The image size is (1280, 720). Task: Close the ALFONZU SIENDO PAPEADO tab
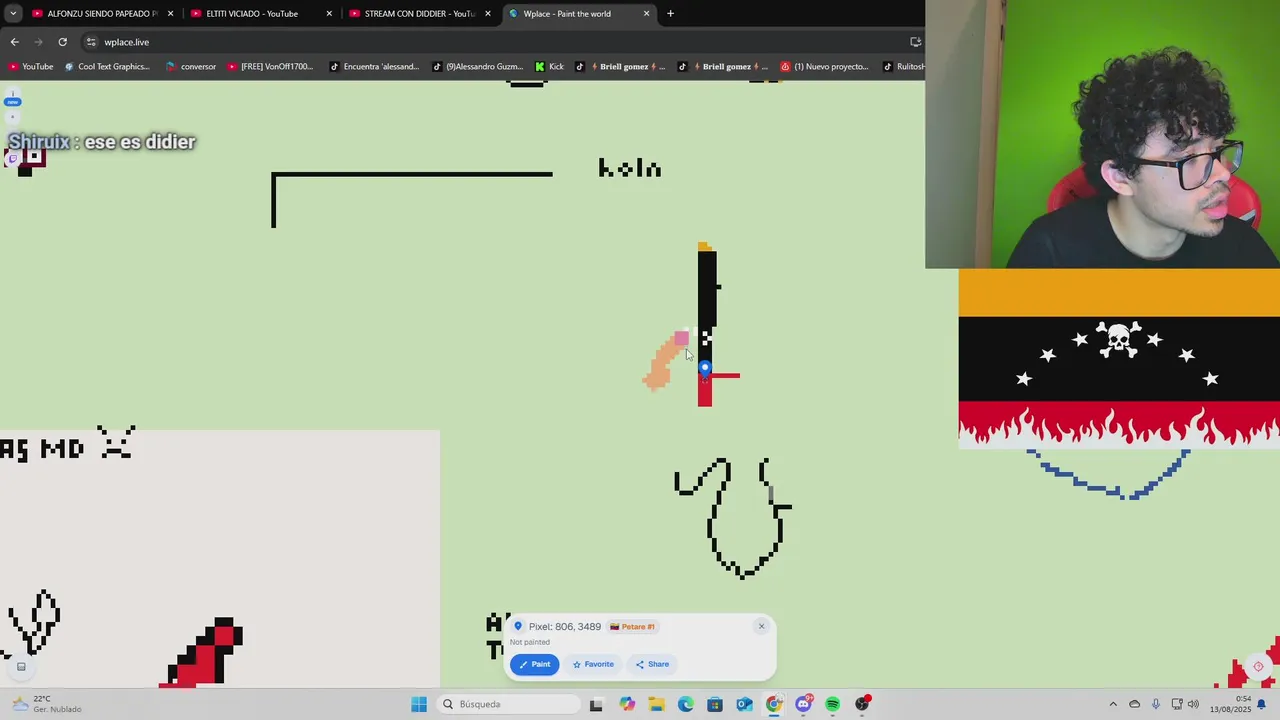click(x=170, y=14)
